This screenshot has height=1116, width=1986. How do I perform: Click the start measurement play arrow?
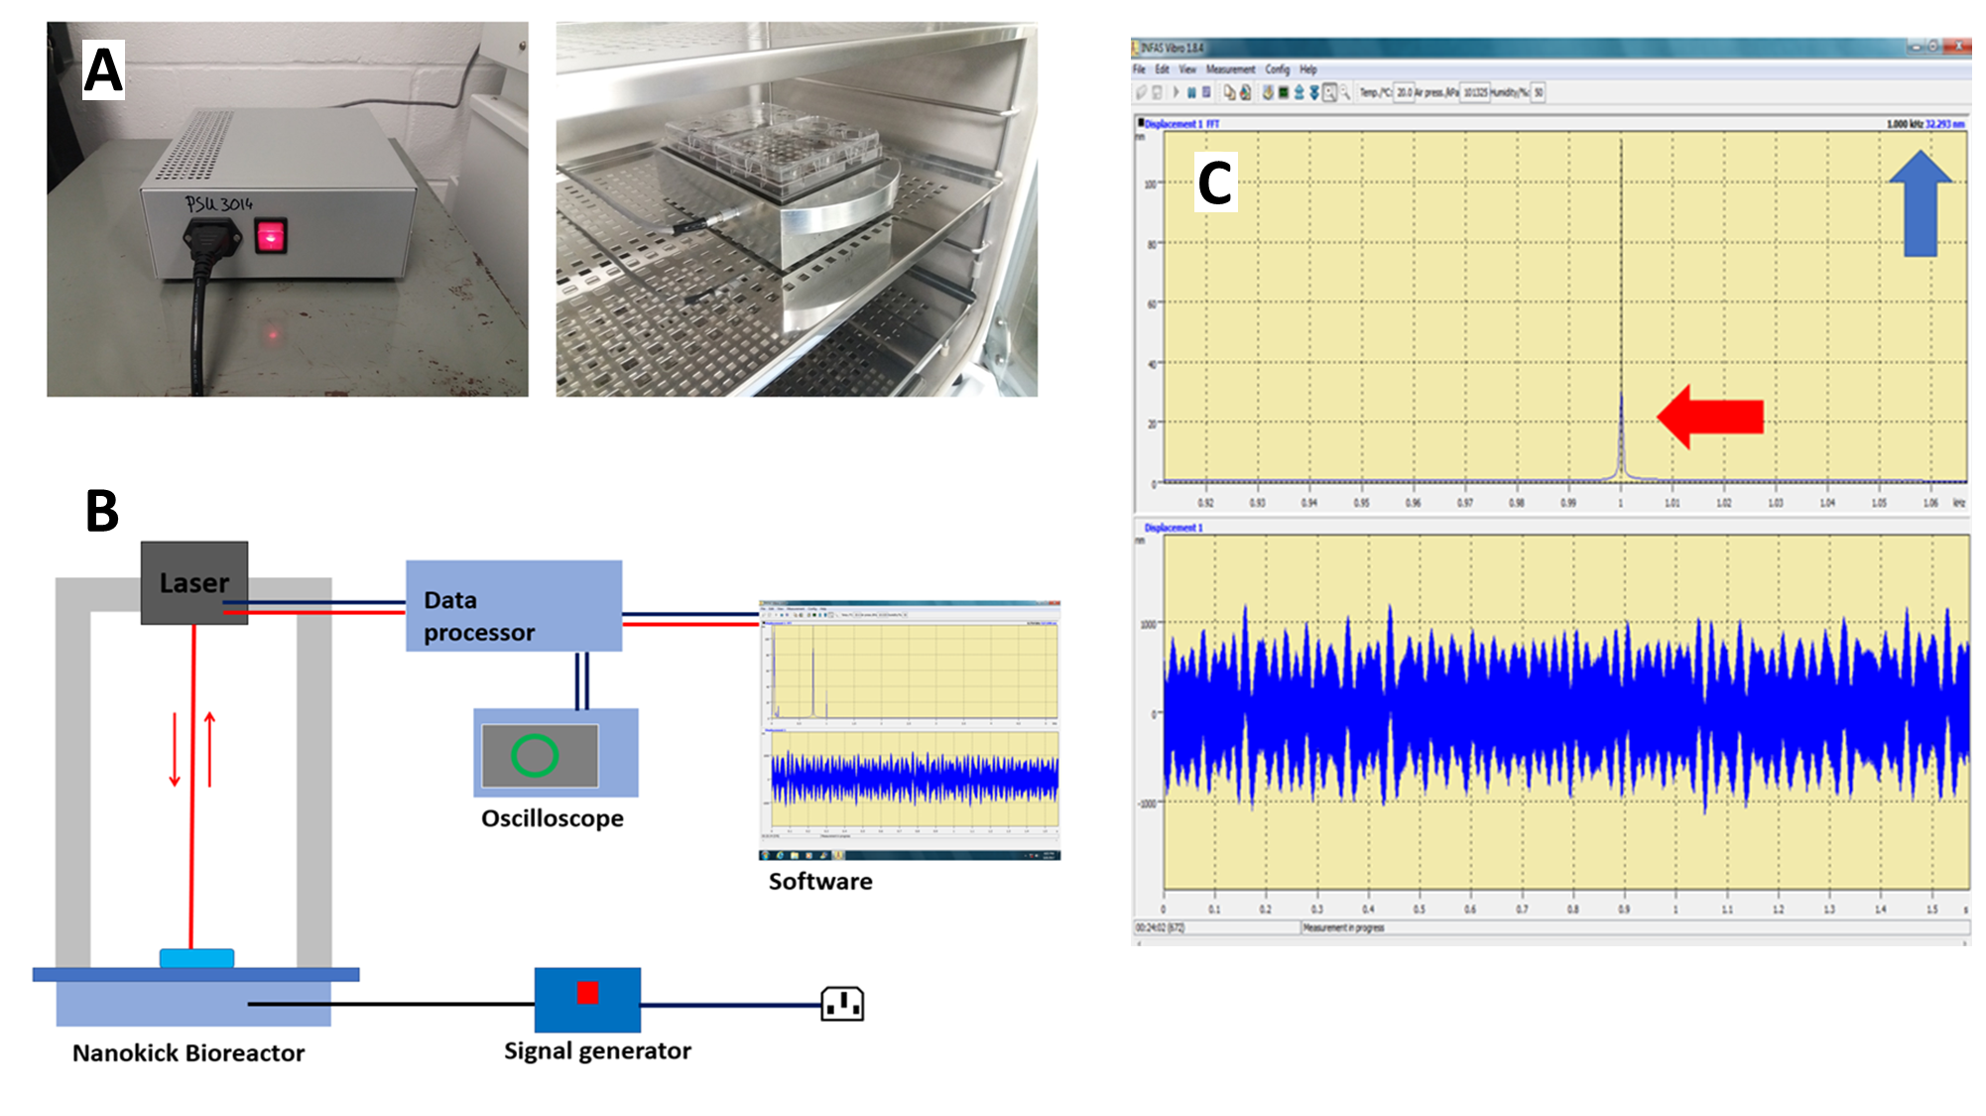pos(1176,92)
